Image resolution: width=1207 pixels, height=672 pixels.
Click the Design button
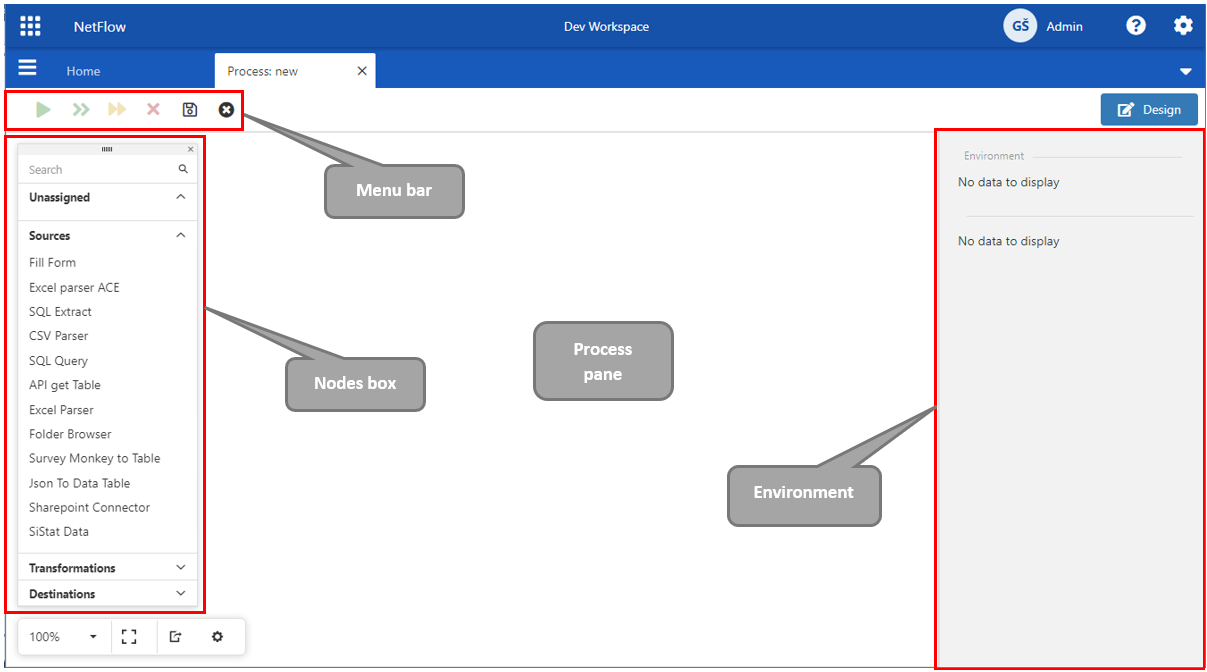tap(1149, 110)
